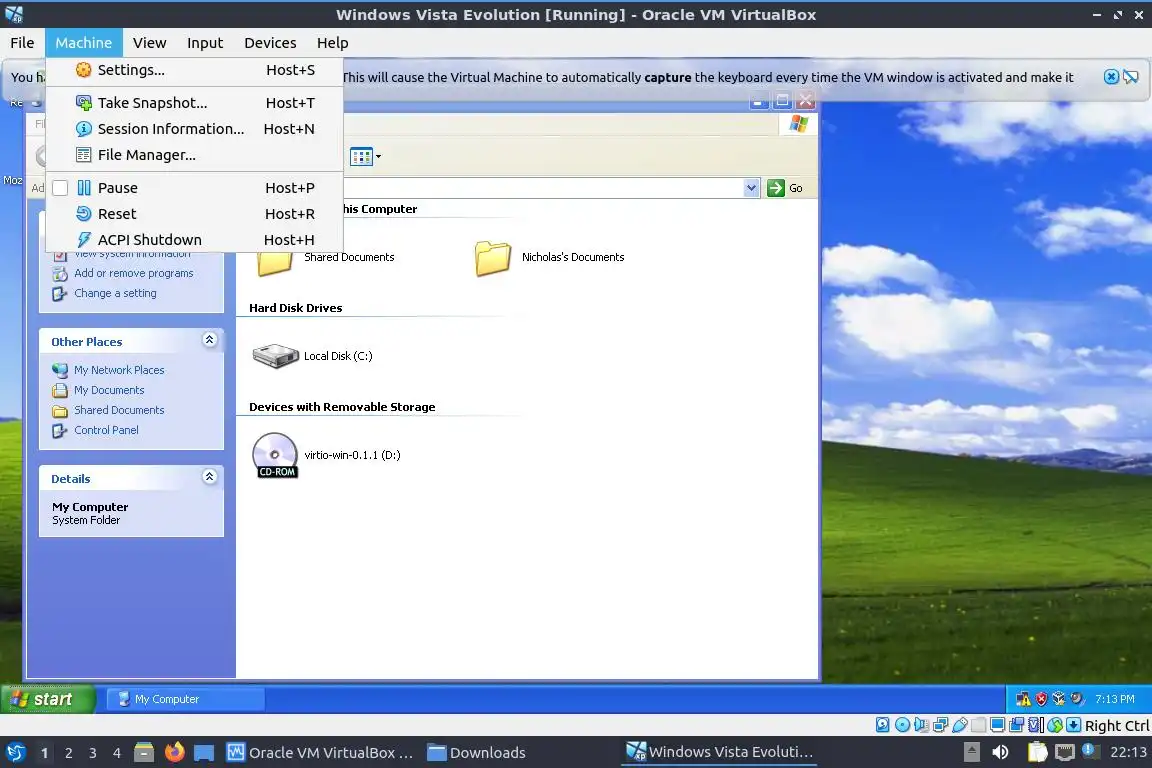The height and width of the screenshot is (768, 1152).
Task: Click the Machine menu title
Action: click(x=84, y=43)
